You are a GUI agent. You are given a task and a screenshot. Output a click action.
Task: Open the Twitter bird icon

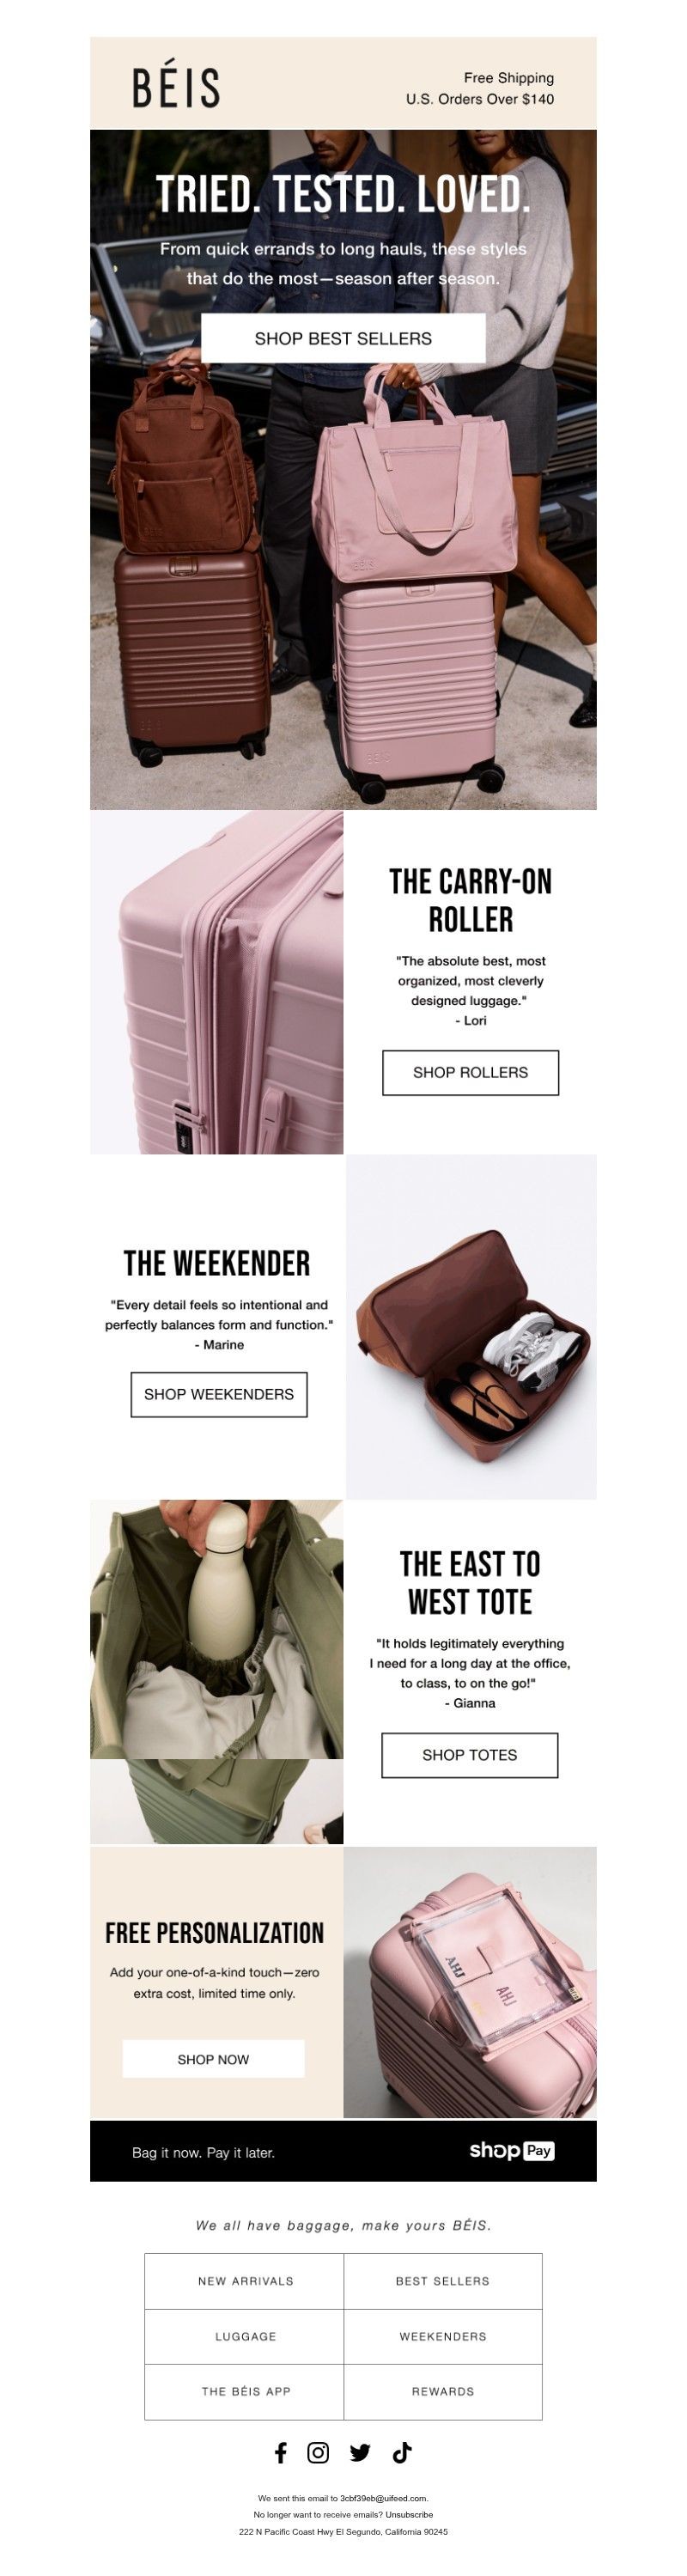[x=360, y=2452]
